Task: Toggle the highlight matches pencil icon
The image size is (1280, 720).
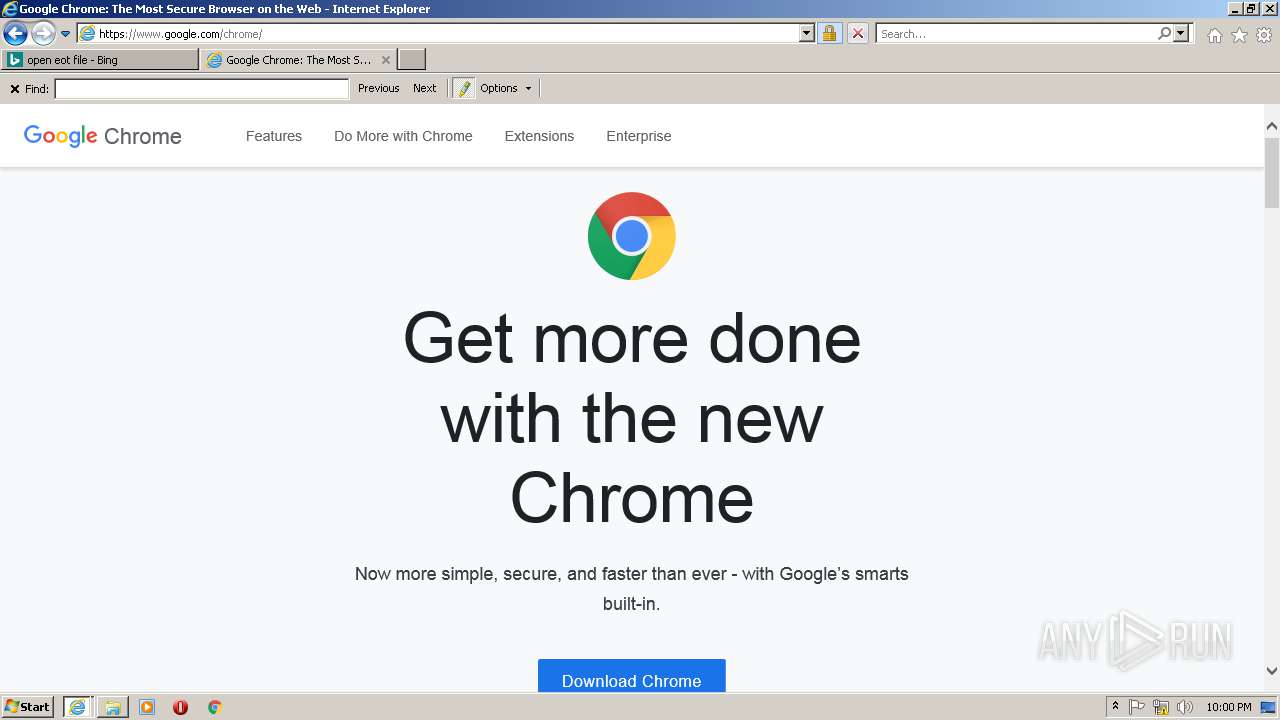Action: click(464, 88)
